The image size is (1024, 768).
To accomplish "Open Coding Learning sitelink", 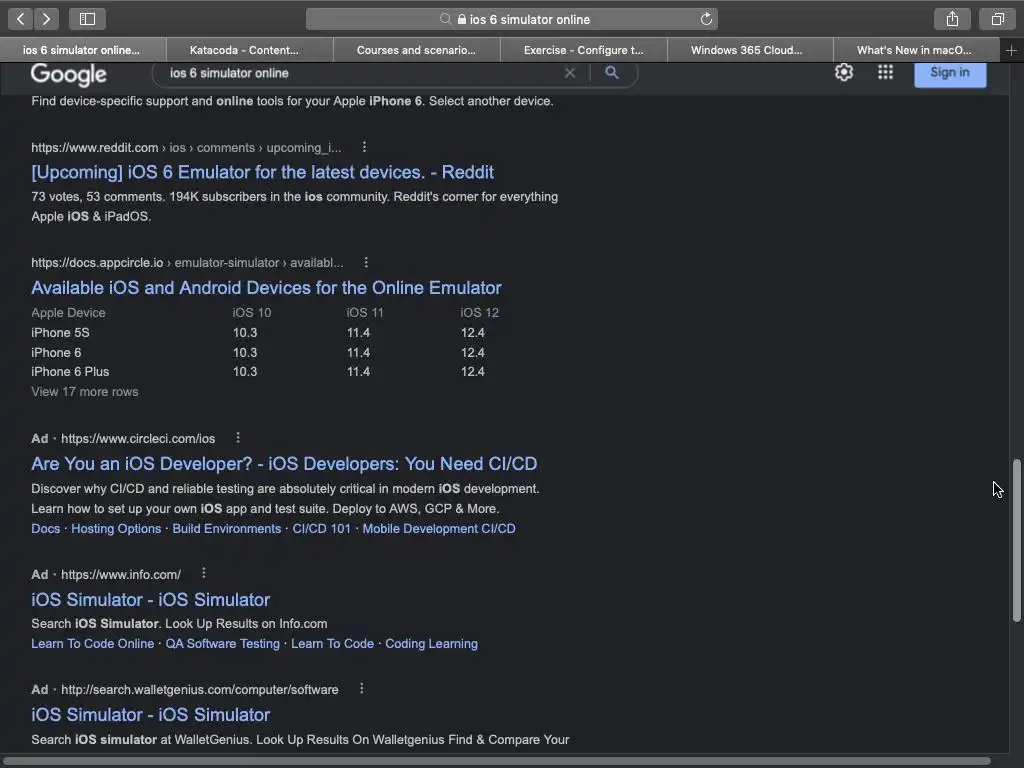I will pyautogui.click(x=431, y=644).
